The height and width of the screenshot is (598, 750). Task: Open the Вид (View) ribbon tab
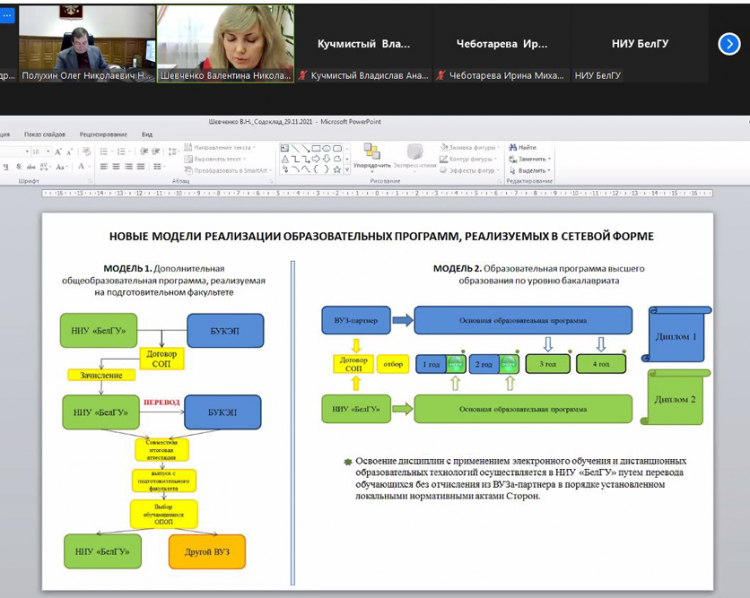[x=147, y=134]
